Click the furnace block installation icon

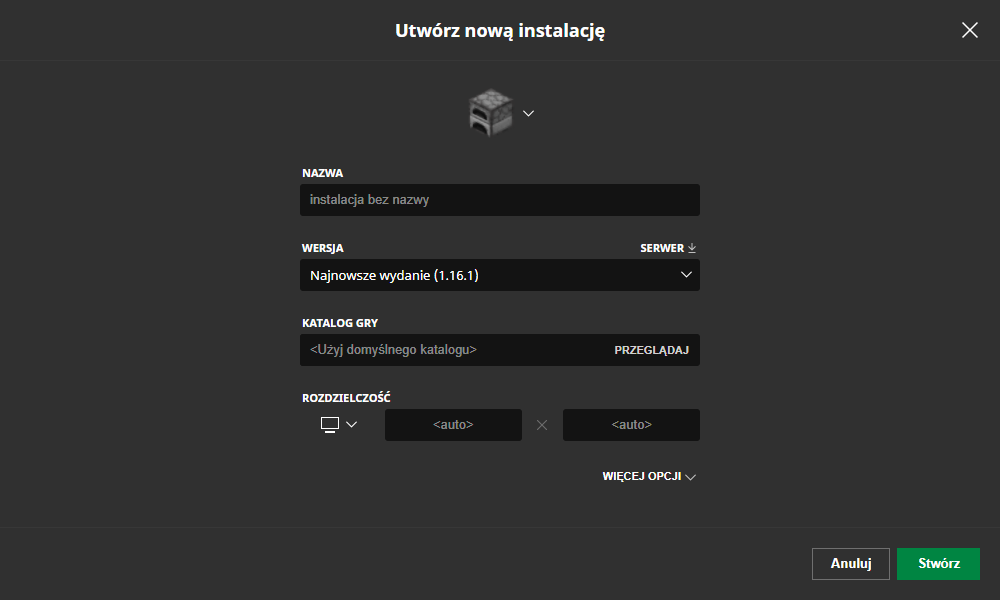tap(490, 113)
